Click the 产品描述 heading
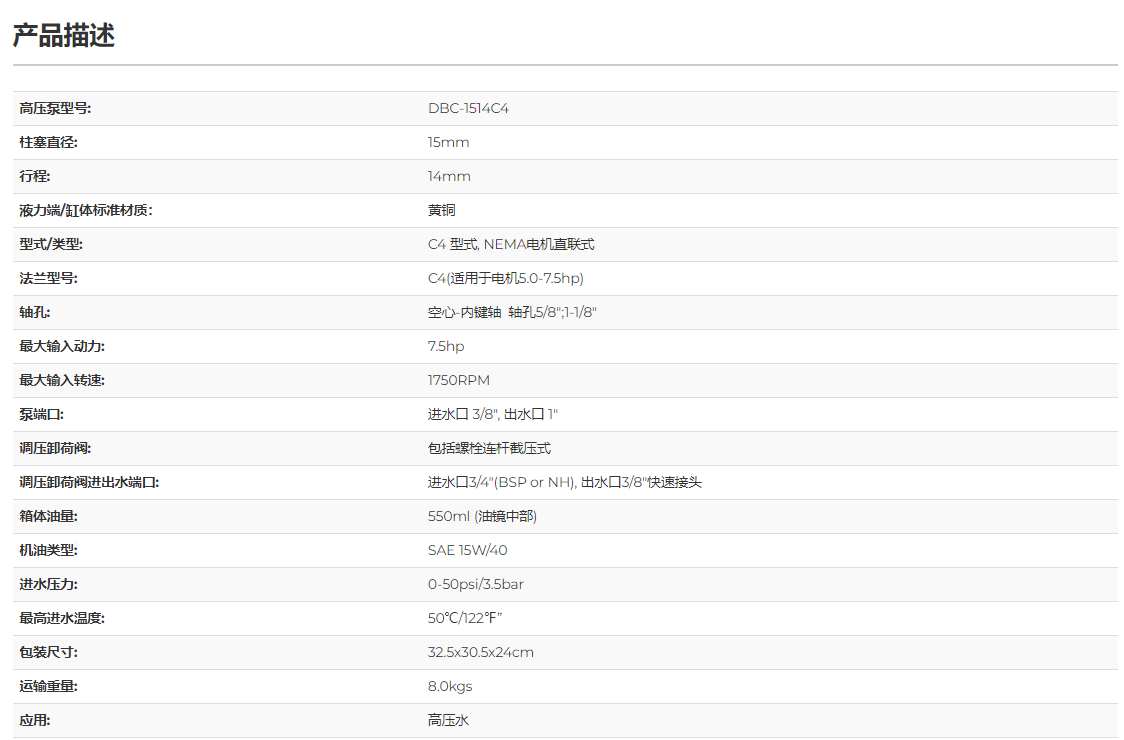Screen dimensions: 1124x740 pyautogui.click(x=64, y=36)
